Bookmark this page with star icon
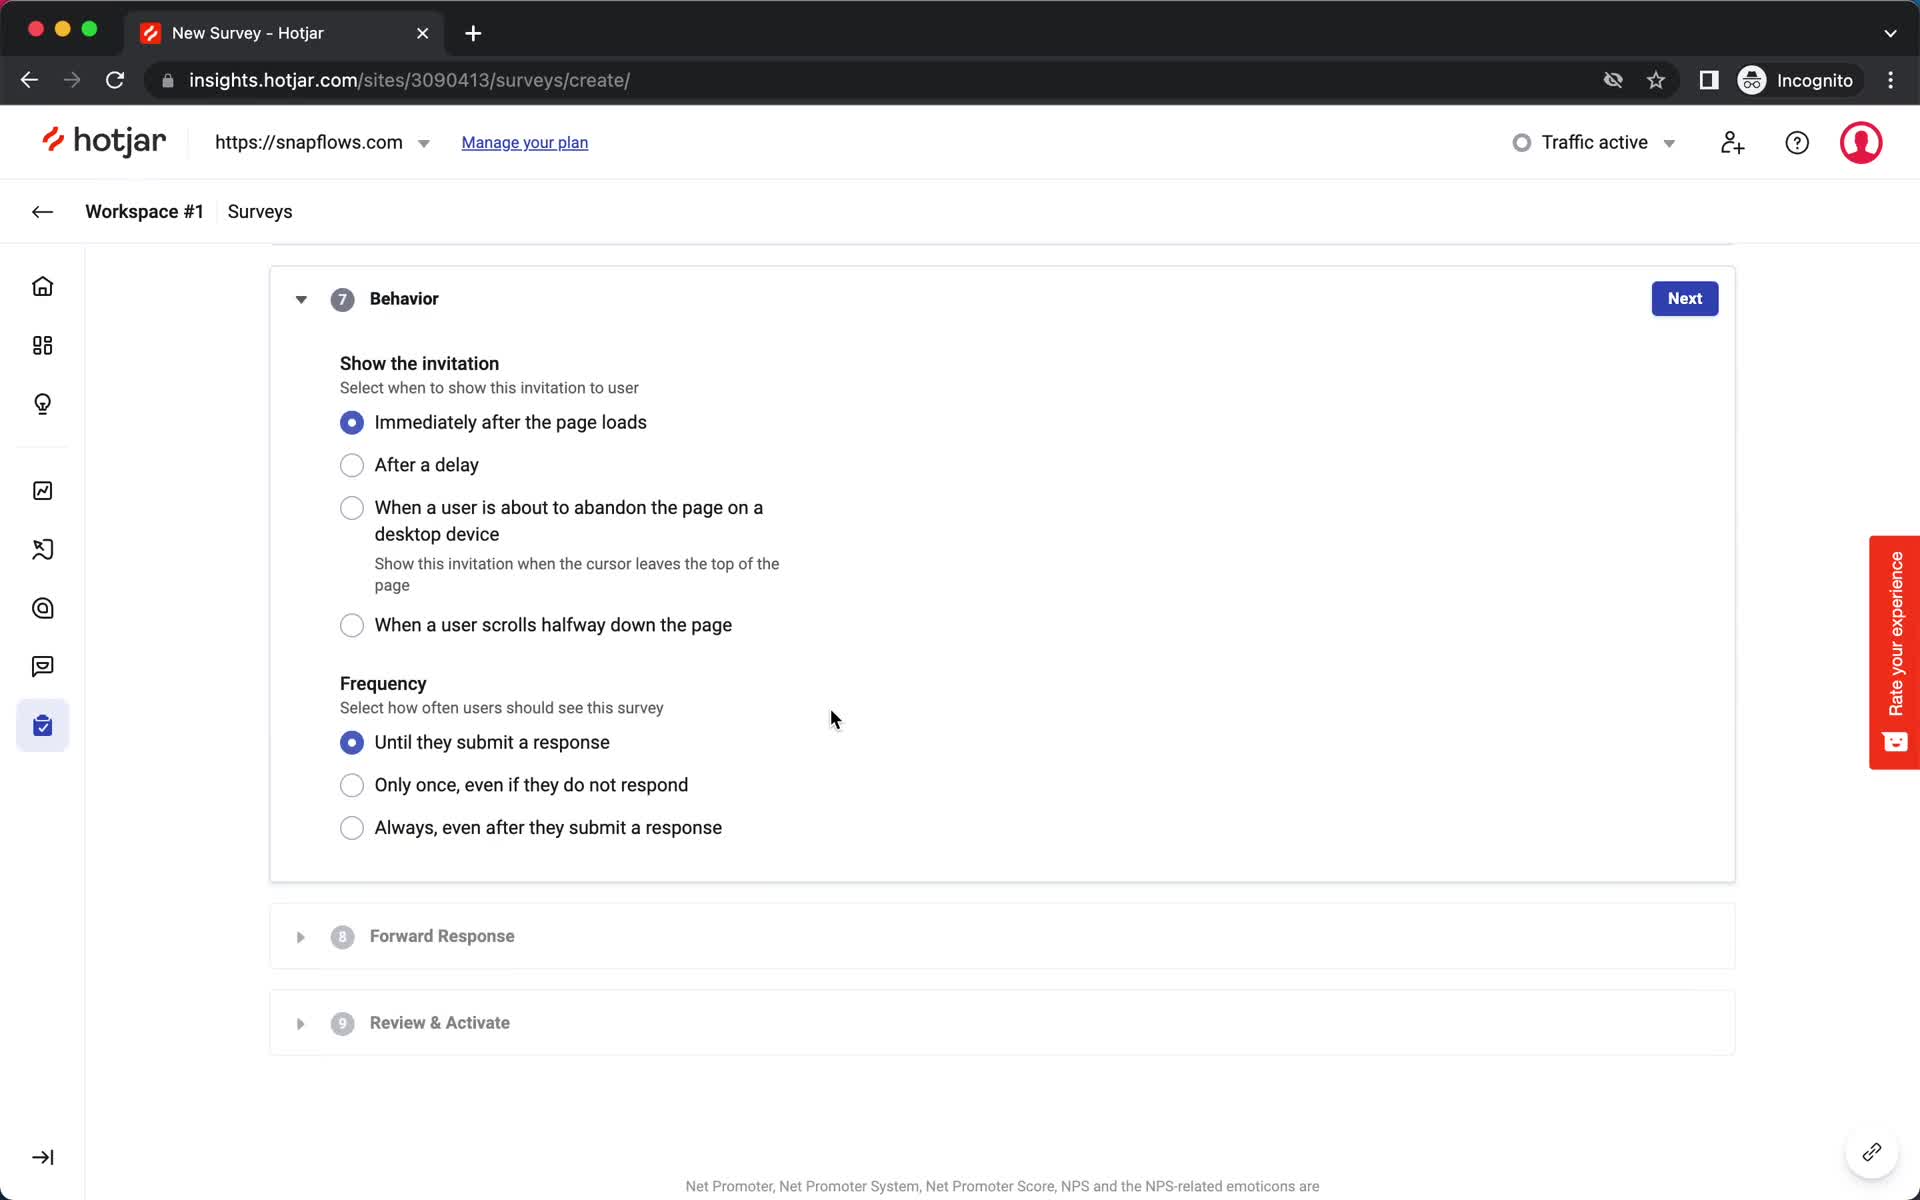1920x1200 pixels. pos(1656,80)
